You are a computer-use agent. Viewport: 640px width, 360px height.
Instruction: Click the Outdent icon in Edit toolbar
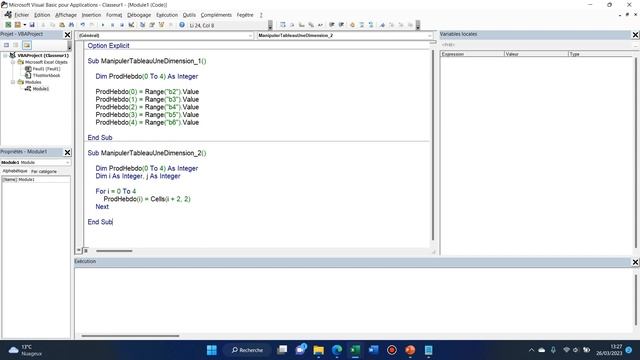(x=341, y=25)
